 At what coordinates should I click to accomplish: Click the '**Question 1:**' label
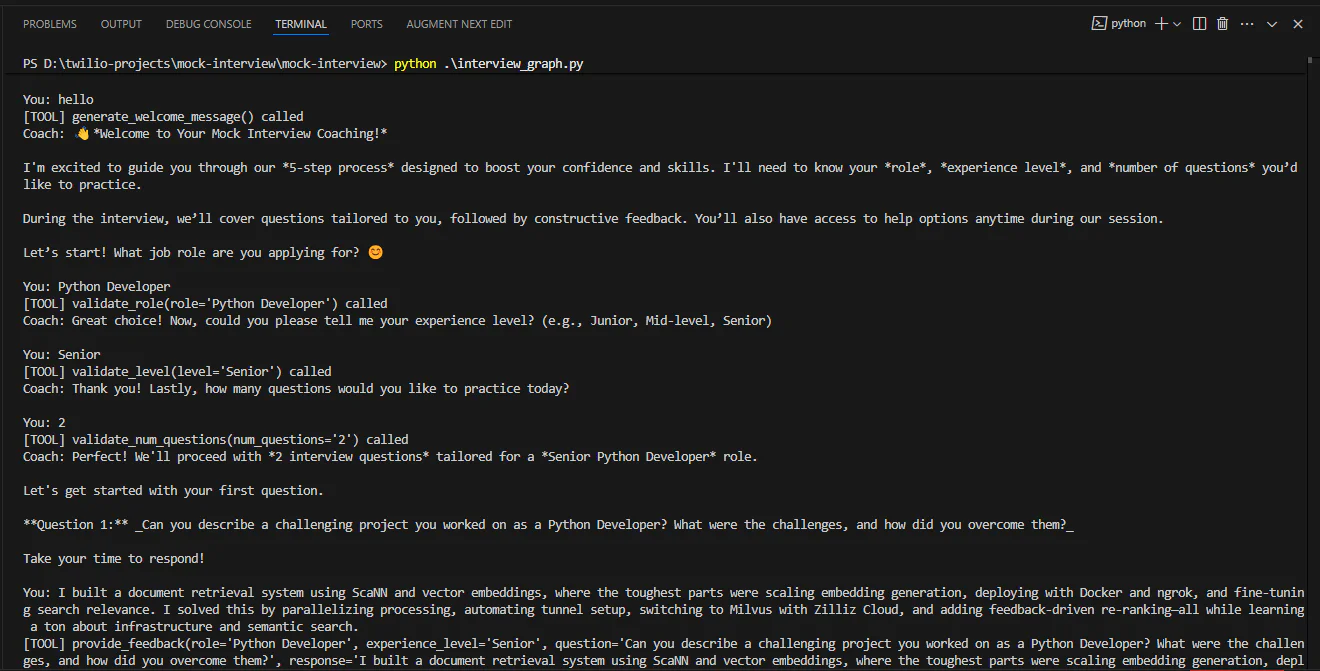click(x=76, y=524)
